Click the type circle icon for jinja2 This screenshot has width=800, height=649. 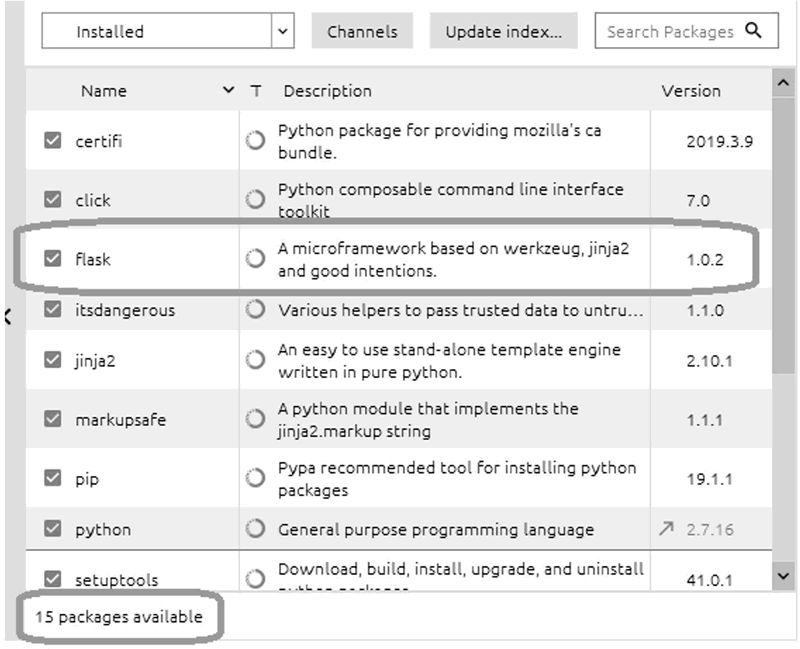coord(255,360)
